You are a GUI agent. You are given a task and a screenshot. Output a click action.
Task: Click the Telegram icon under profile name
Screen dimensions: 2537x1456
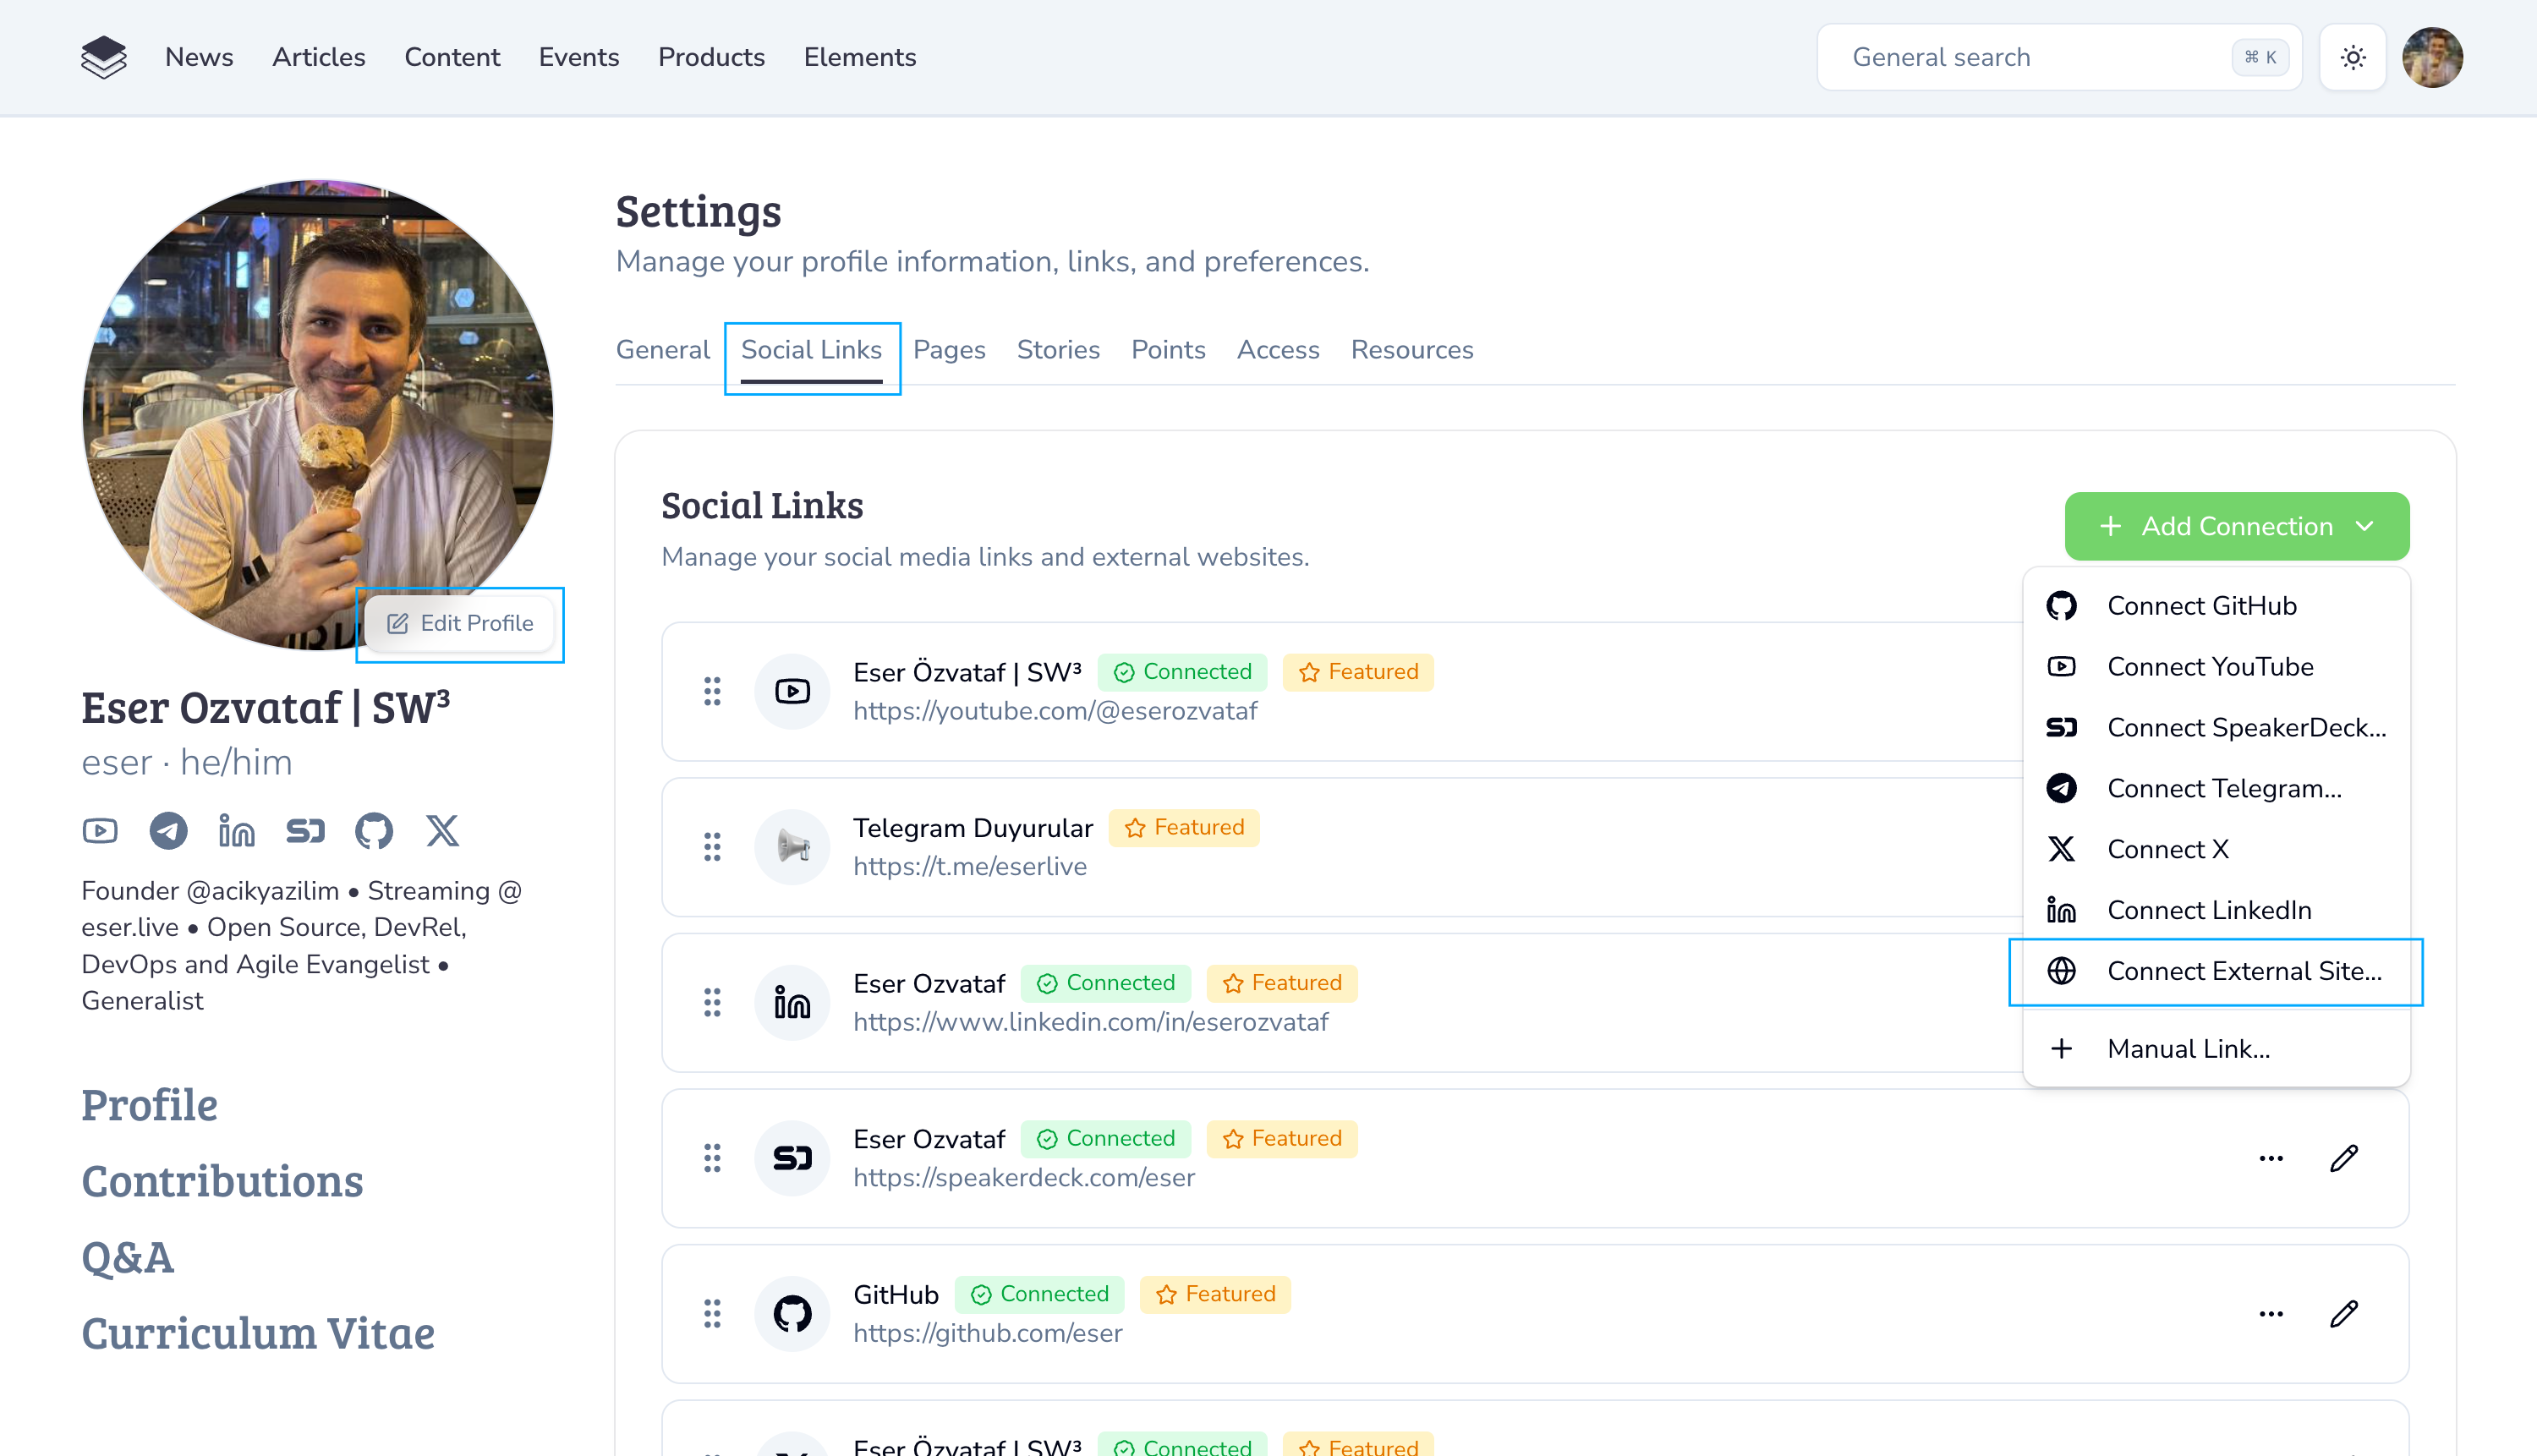click(x=168, y=831)
